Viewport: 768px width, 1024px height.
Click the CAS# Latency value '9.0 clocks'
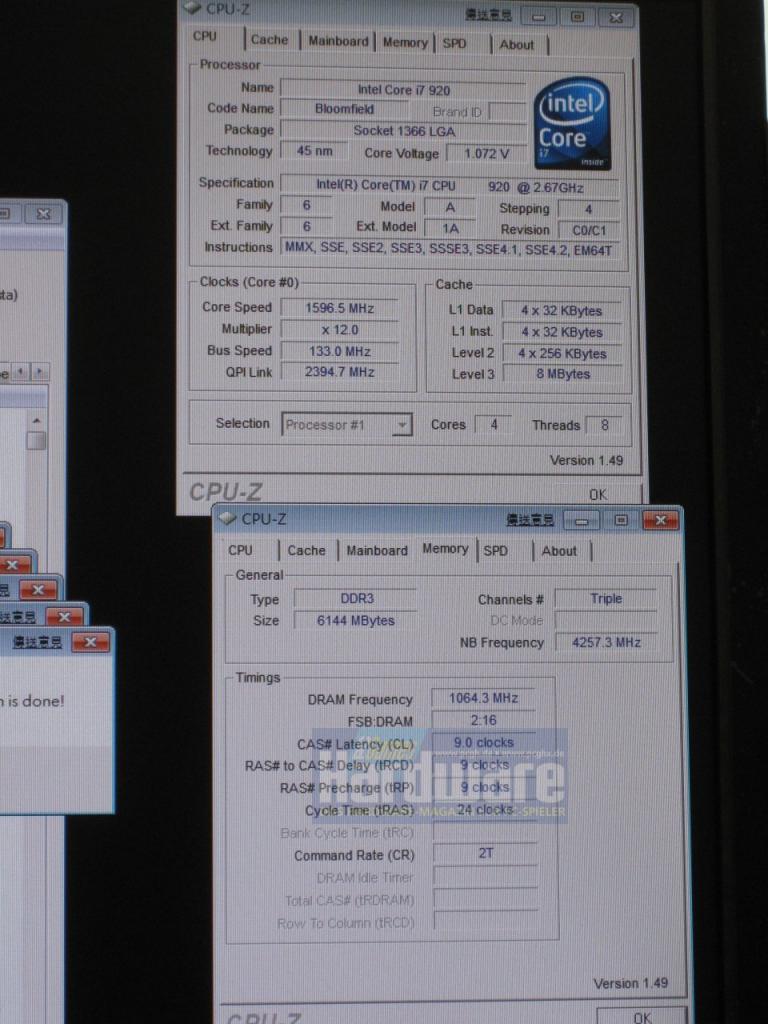pos(484,743)
